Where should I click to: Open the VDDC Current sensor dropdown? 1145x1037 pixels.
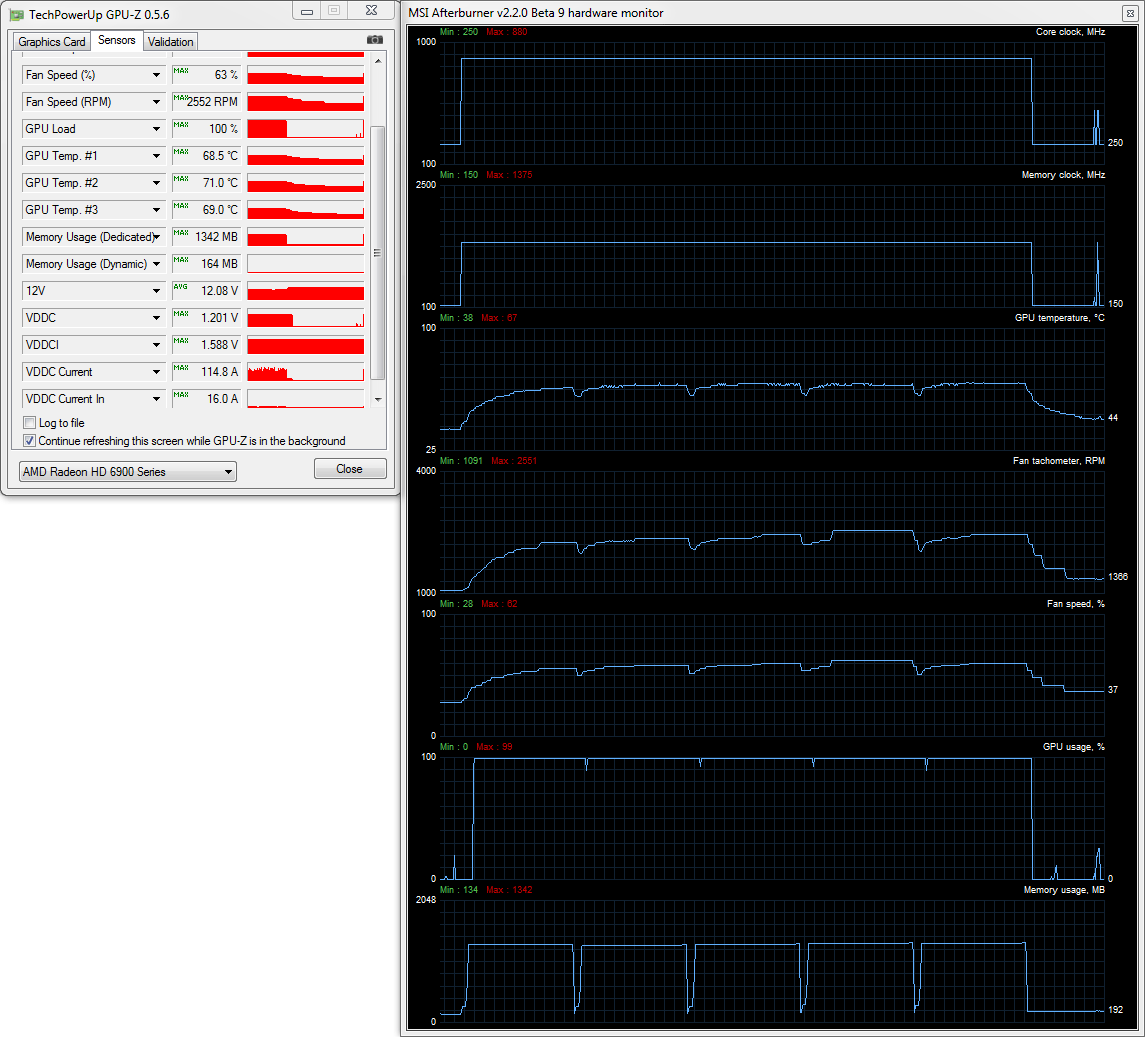coord(156,372)
